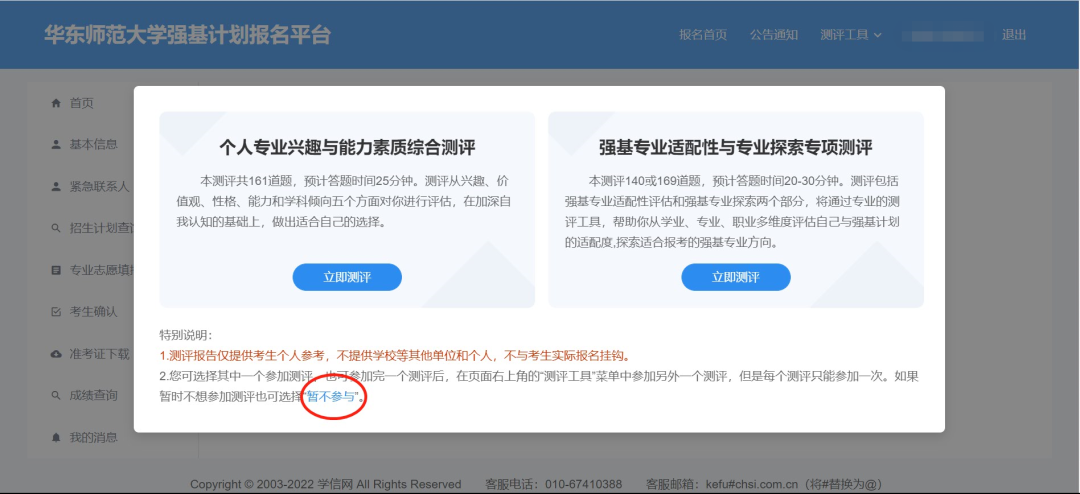This screenshot has width=1080, height=494.
Task: Click the list icon for 专业志愿填报
Action: pos(56,270)
